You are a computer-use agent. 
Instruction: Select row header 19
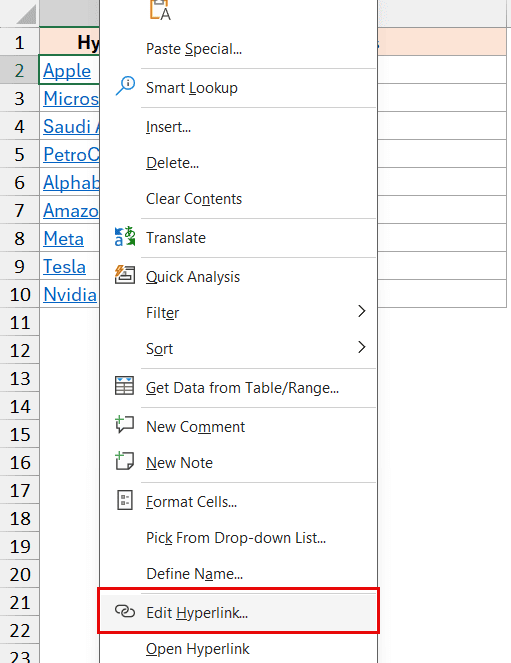pos(19,546)
